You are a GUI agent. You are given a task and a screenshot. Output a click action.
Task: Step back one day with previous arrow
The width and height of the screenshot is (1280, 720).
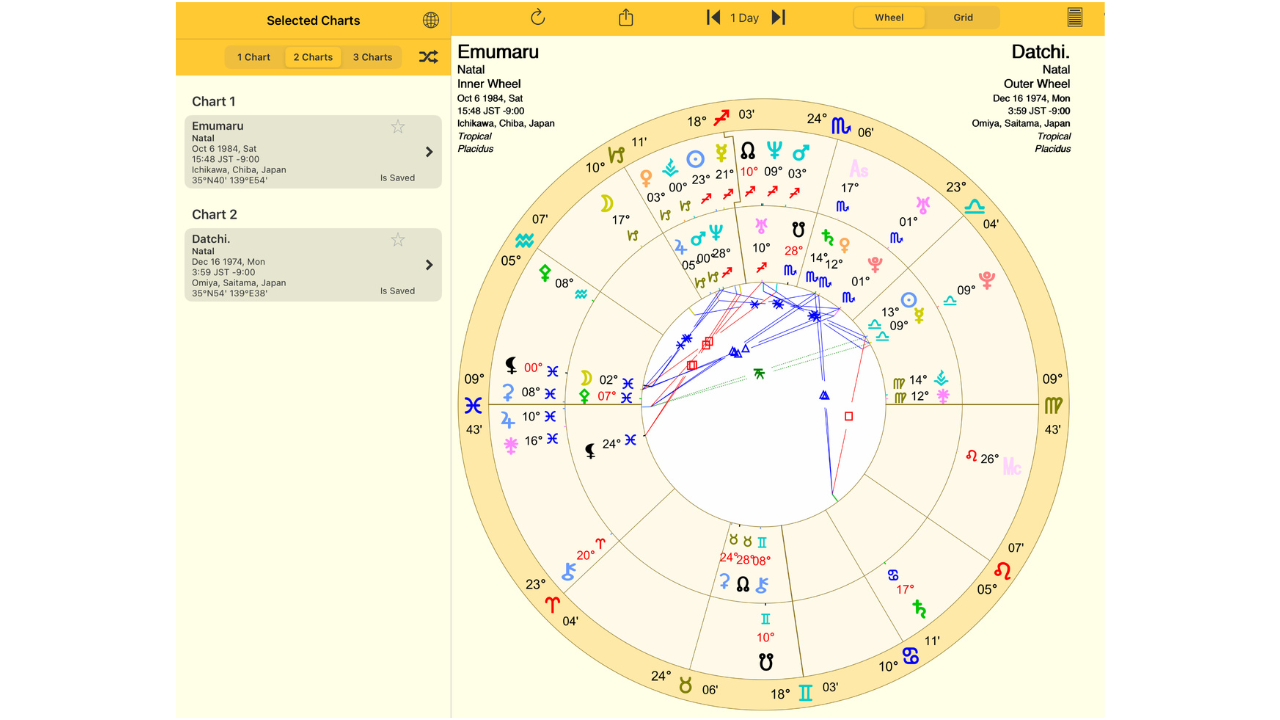pyautogui.click(x=713, y=17)
